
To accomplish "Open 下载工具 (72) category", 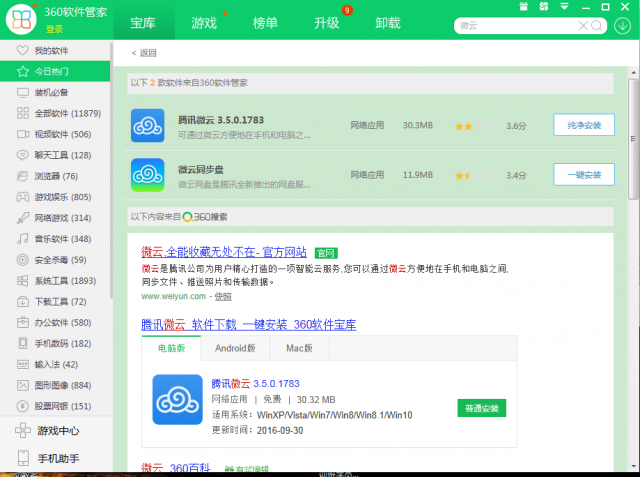I will 55,302.
